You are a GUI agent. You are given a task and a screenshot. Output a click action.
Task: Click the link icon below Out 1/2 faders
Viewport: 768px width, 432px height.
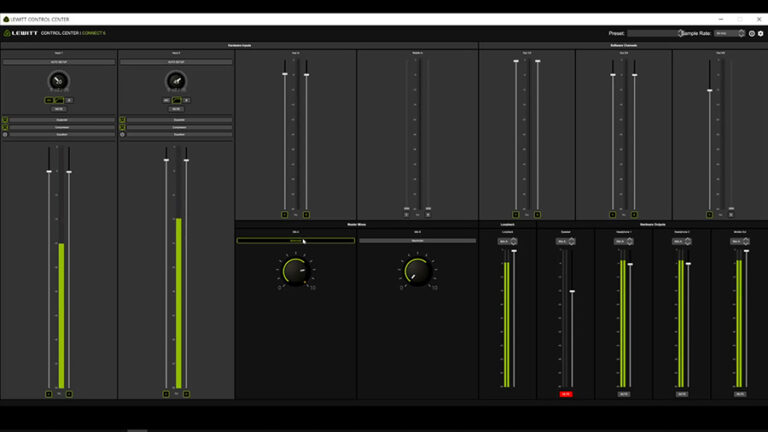tap(527, 215)
